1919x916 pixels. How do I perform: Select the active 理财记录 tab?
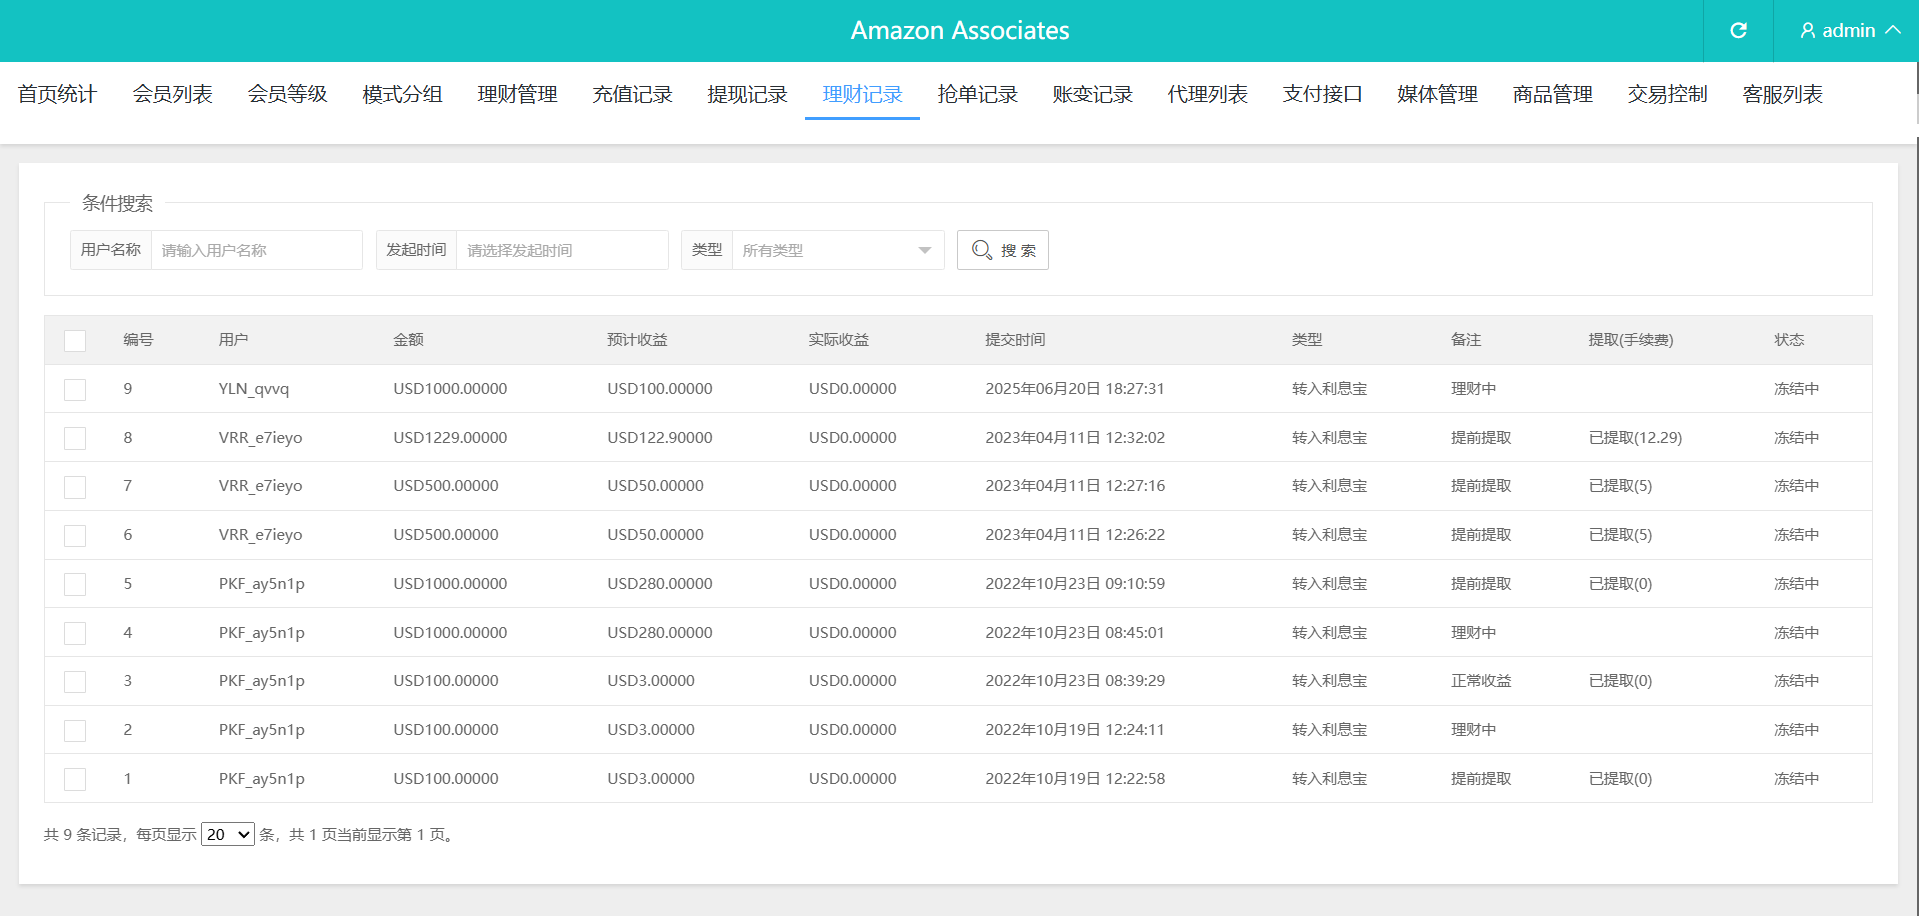[x=862, y=94]
